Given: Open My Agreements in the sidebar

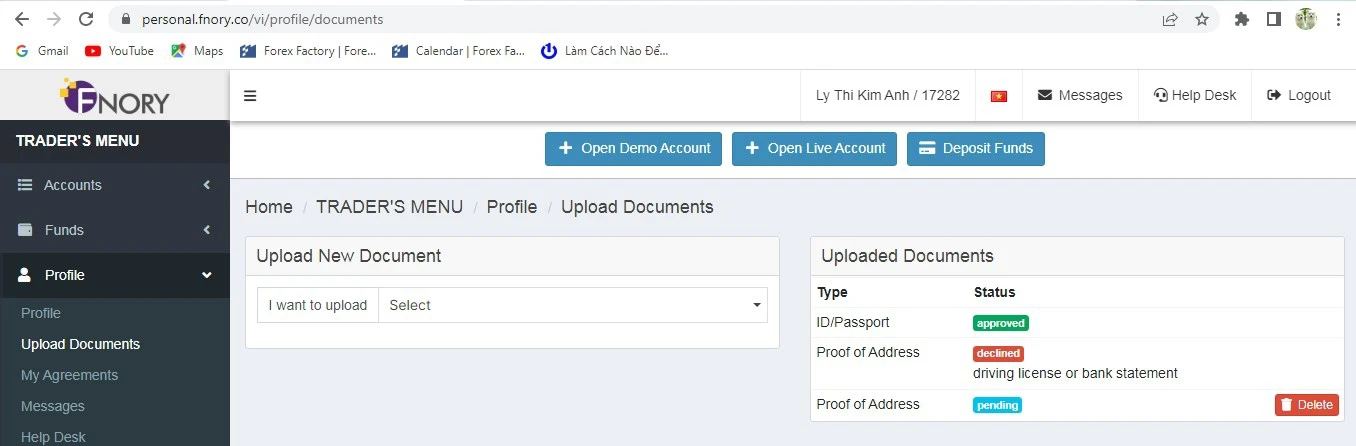Looking at the screenshot, I should coord(69,375).
